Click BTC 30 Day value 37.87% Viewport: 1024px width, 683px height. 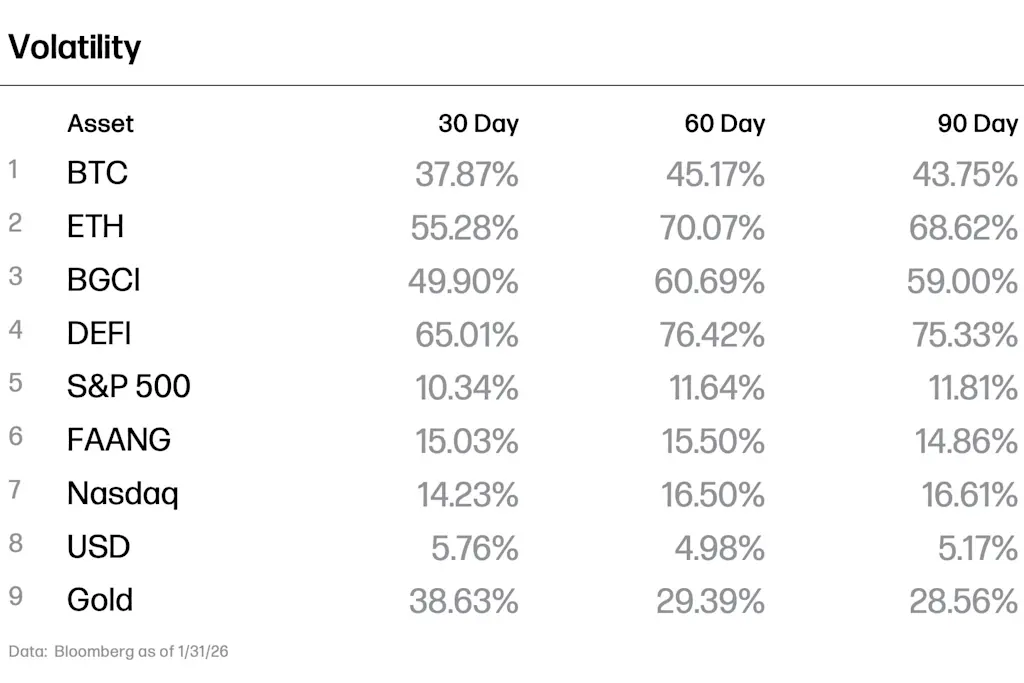pos(467,175)
